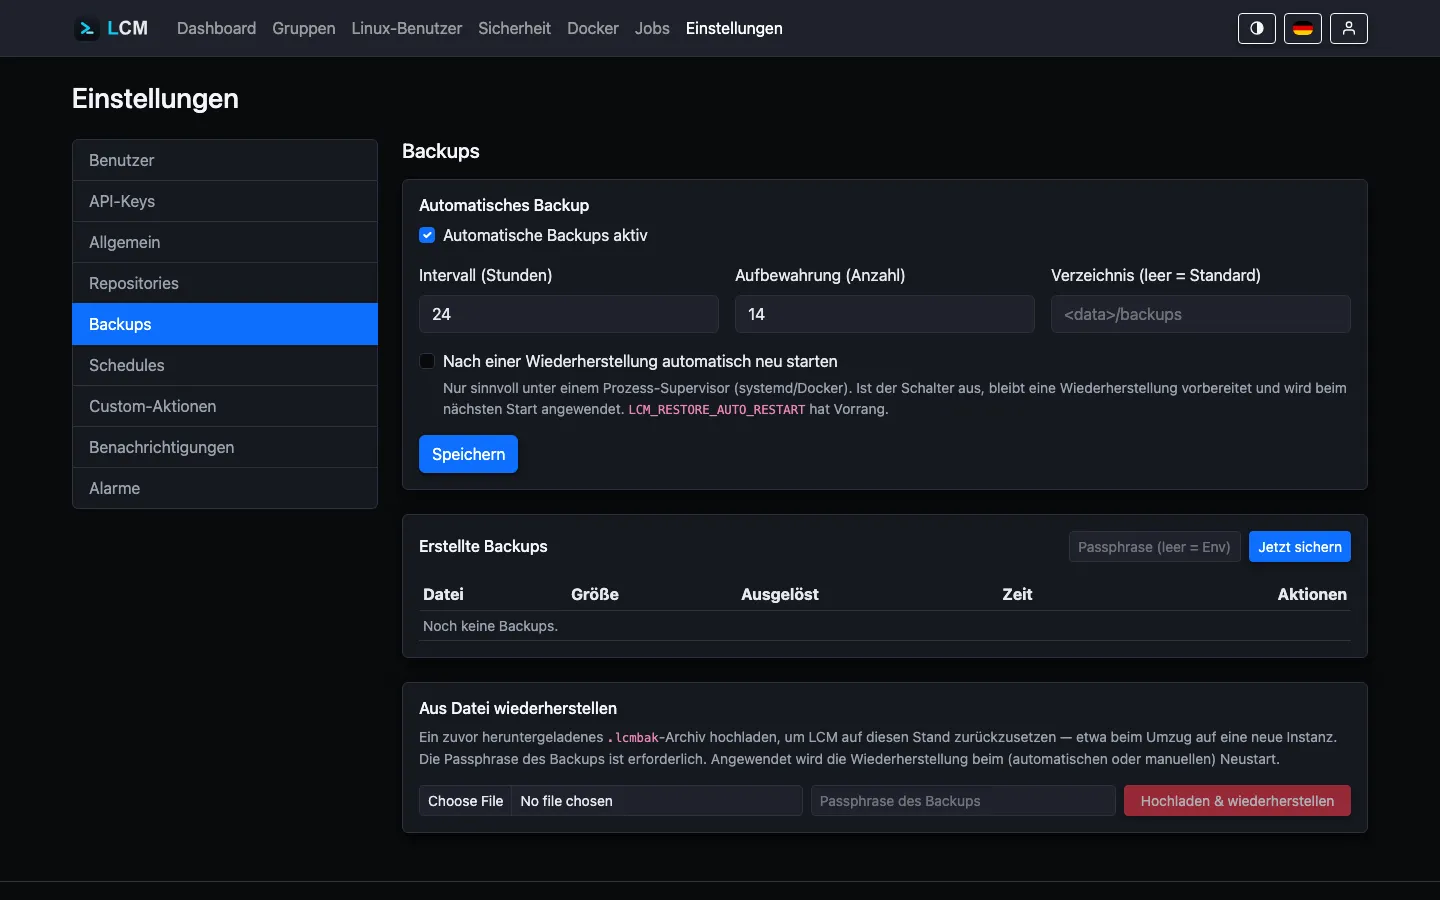1440x900 pixels.
Task: Focus the Passphrase (leer = Env) field
Action: [x=1155, y=547]
